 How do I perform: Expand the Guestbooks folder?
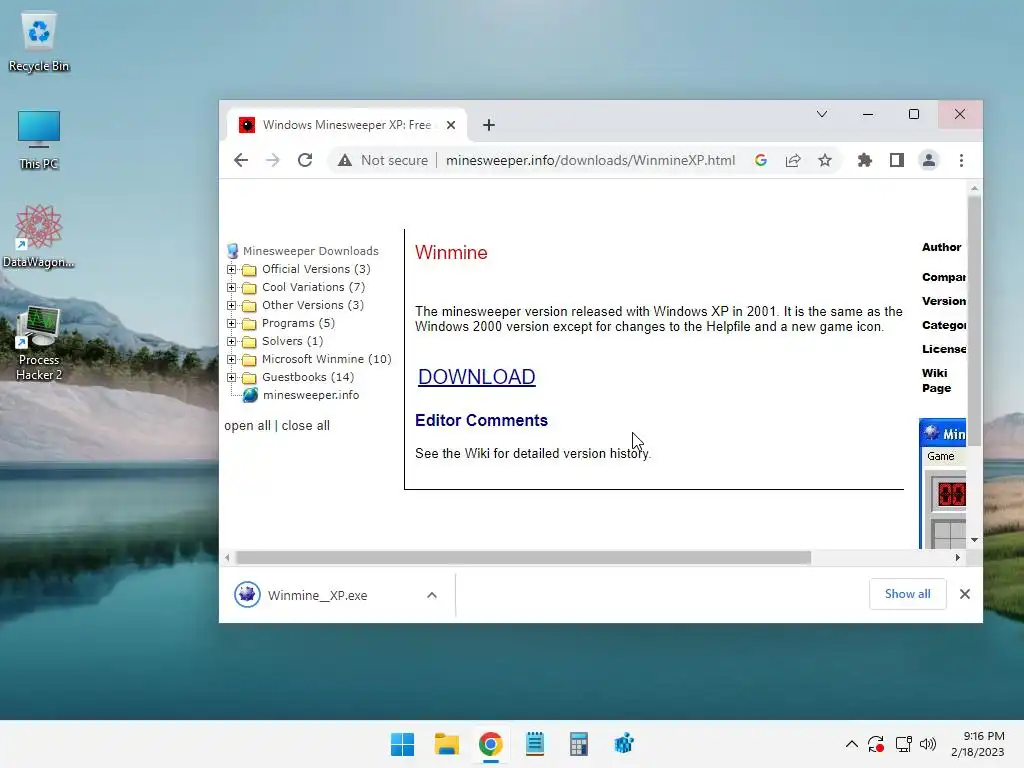[231, 377]
